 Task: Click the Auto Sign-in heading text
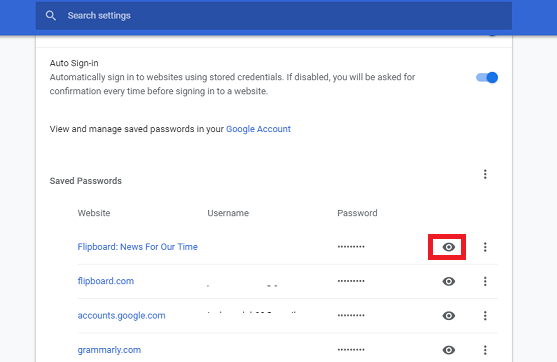pos(74,63)
